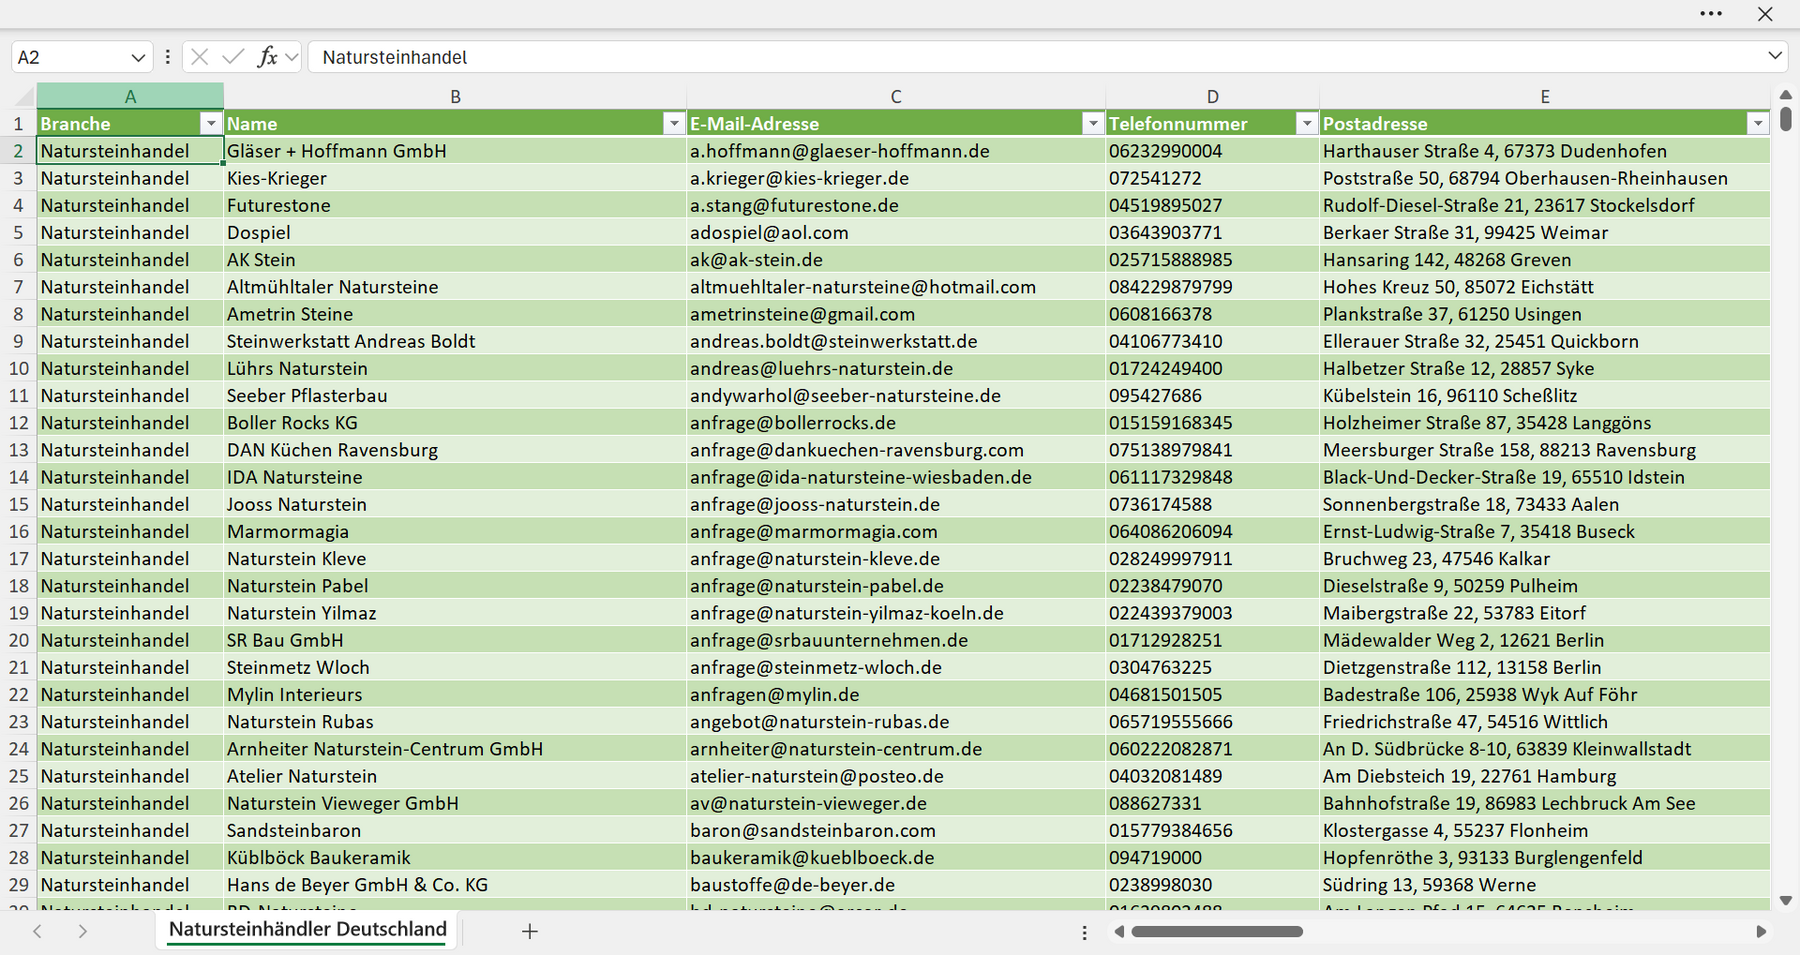
Task: Click the cancel formula X icon
Action: point(200,57)
